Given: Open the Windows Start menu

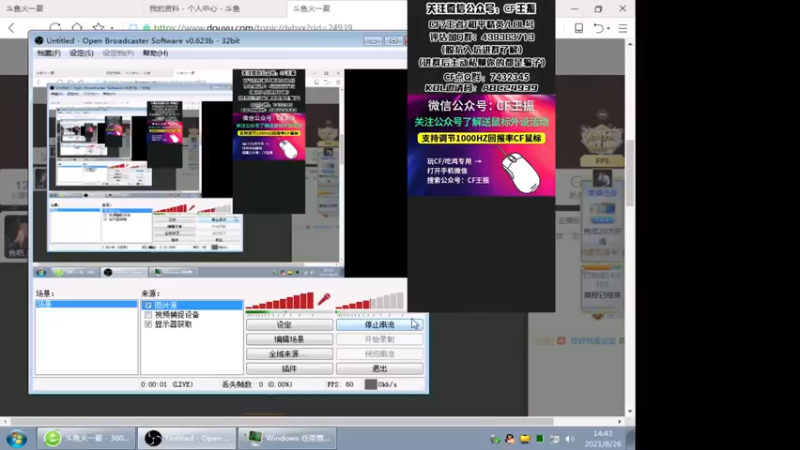Looking at the screenshot, I should pos(17,438).
